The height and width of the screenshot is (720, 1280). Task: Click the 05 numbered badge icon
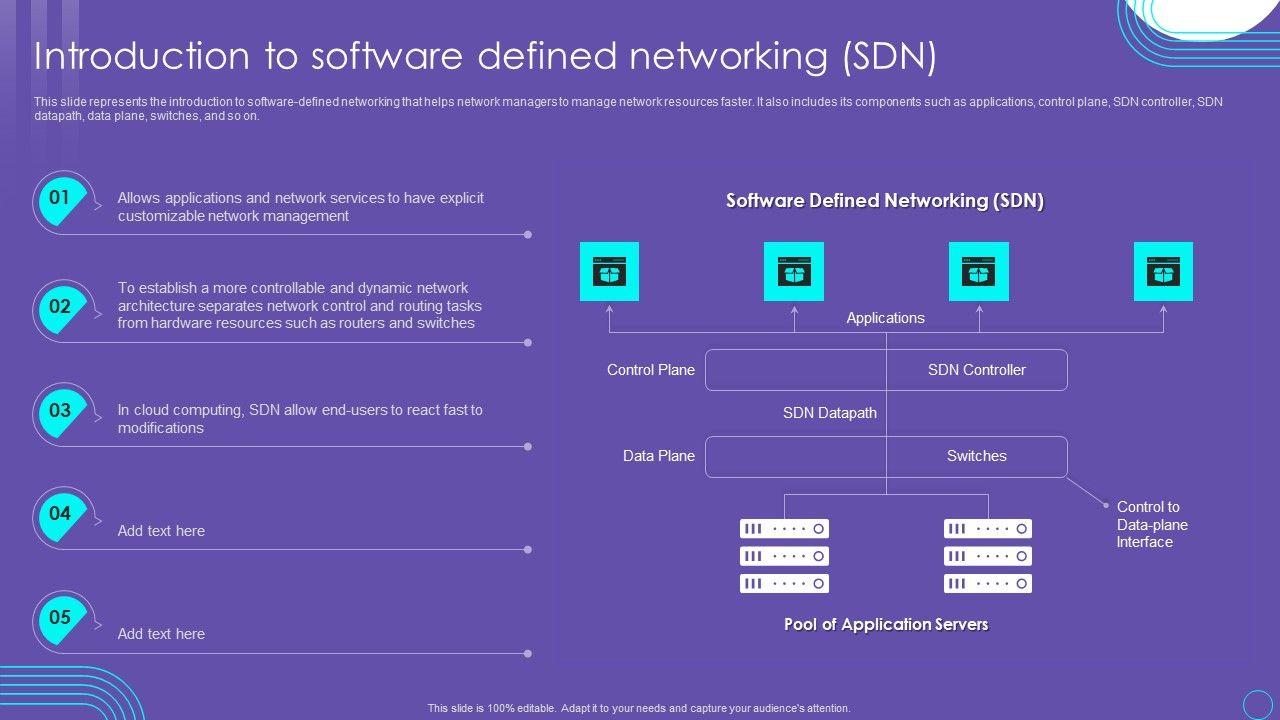[x=61, y=618]
